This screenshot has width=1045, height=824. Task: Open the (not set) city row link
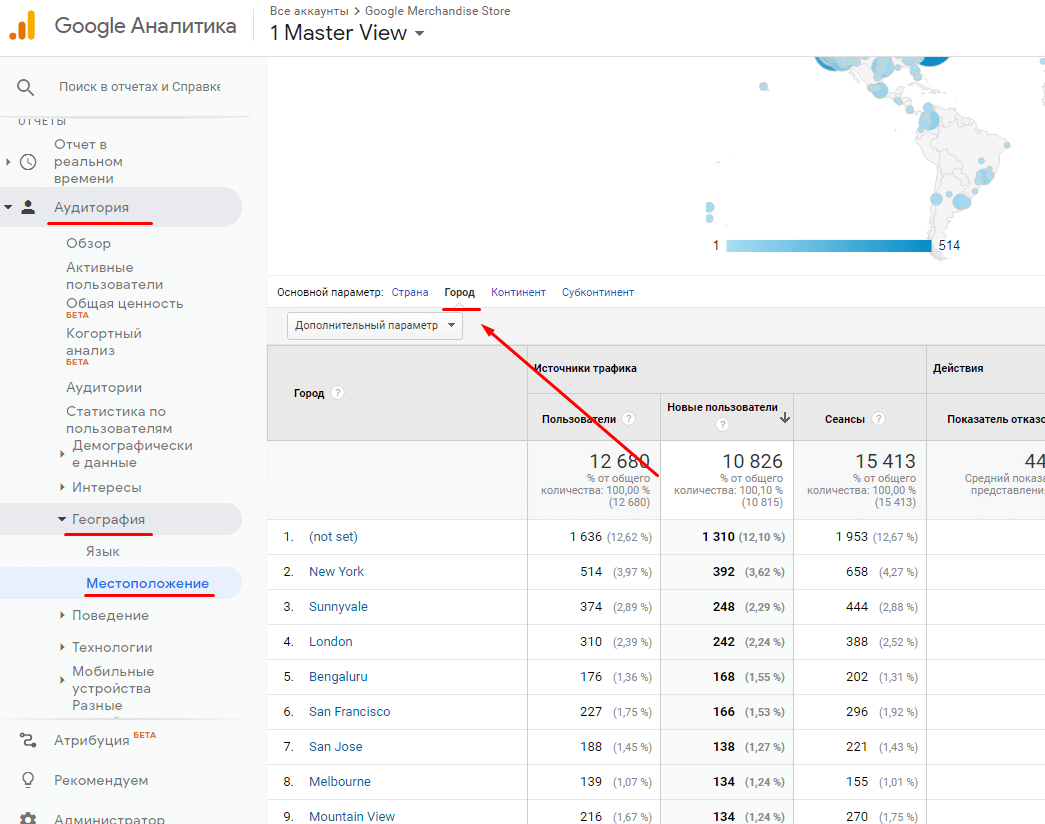[x=333, y=537]
